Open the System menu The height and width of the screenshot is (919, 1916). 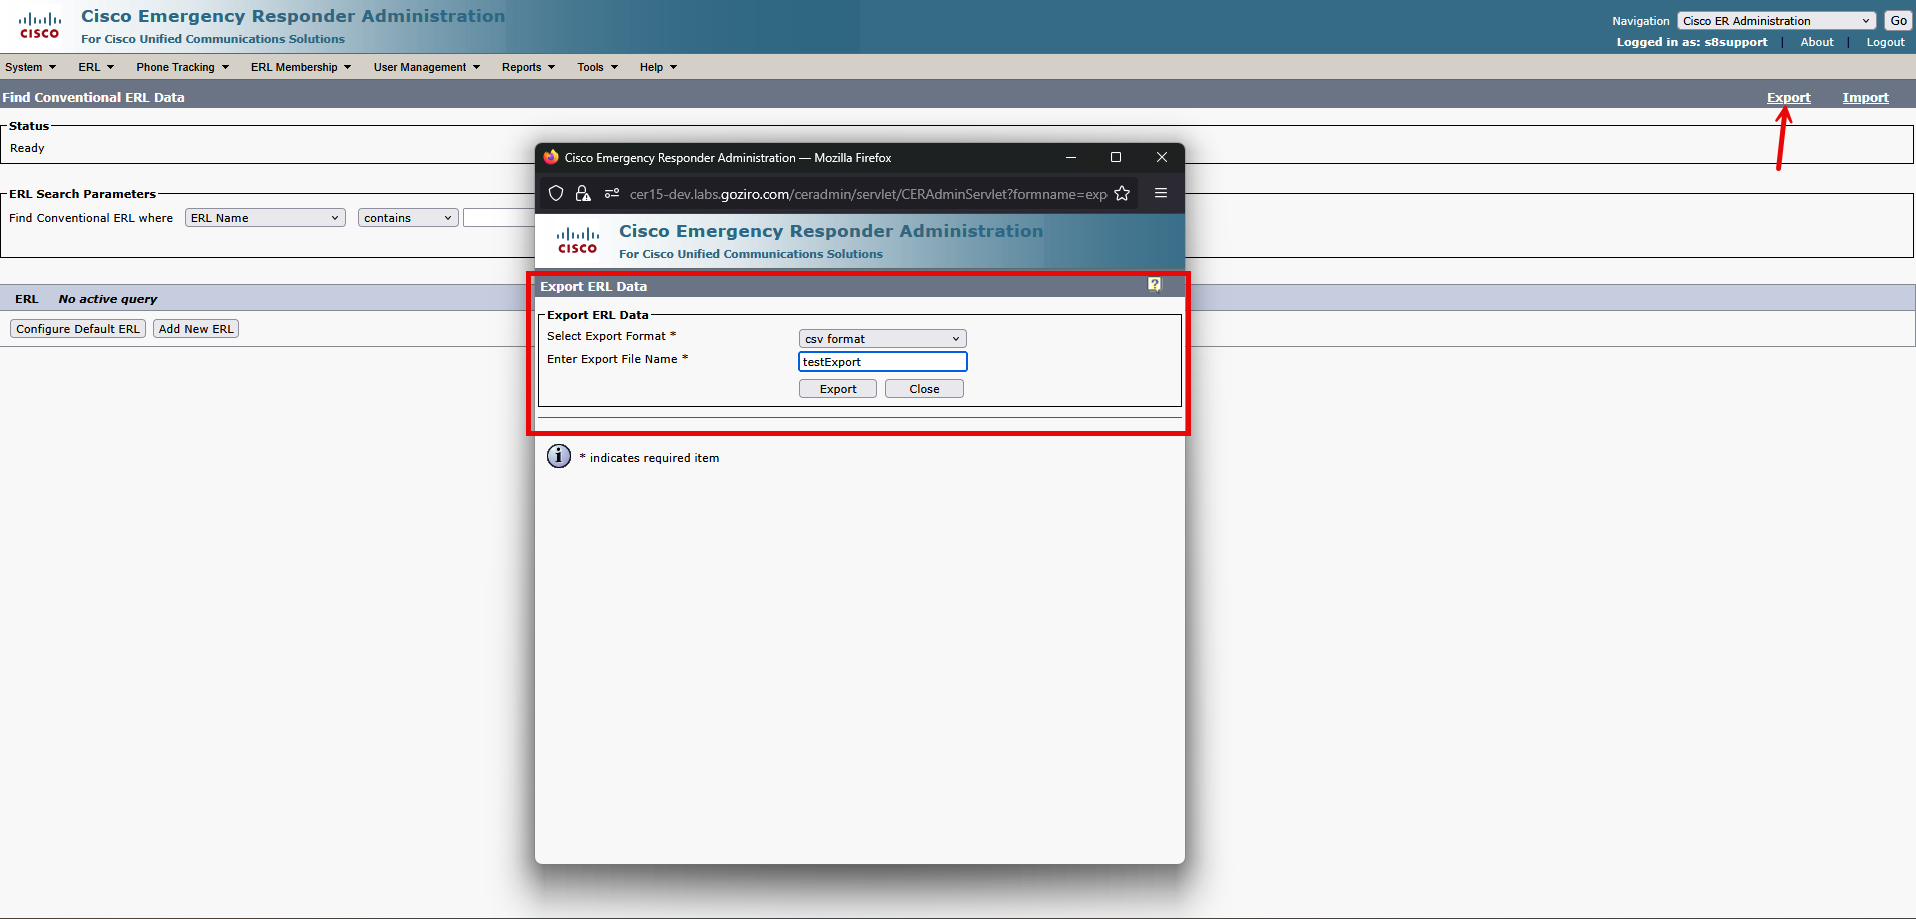coord(30,67)
